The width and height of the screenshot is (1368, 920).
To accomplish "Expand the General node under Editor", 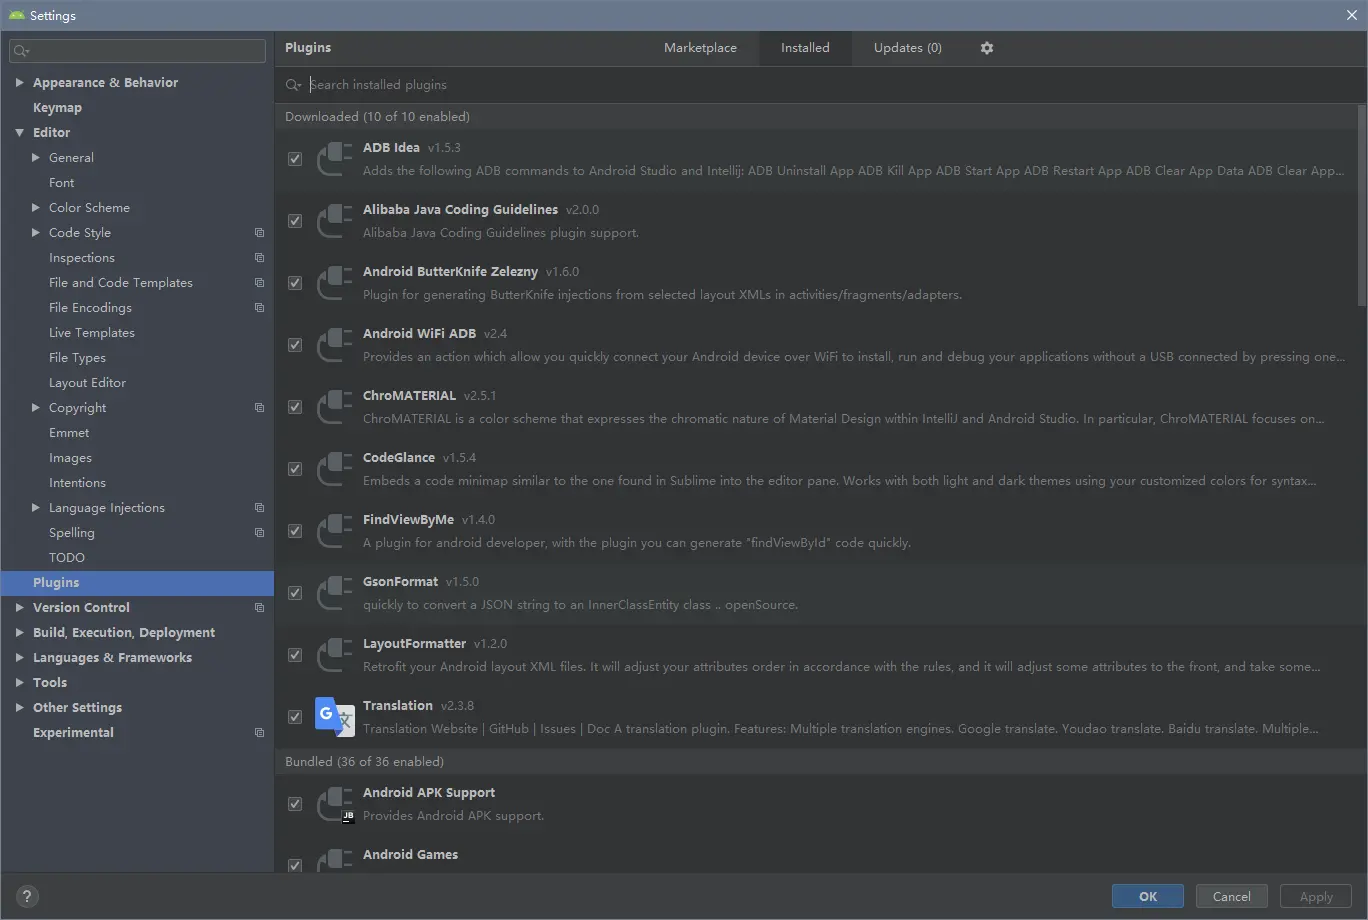I will point(36,158).
